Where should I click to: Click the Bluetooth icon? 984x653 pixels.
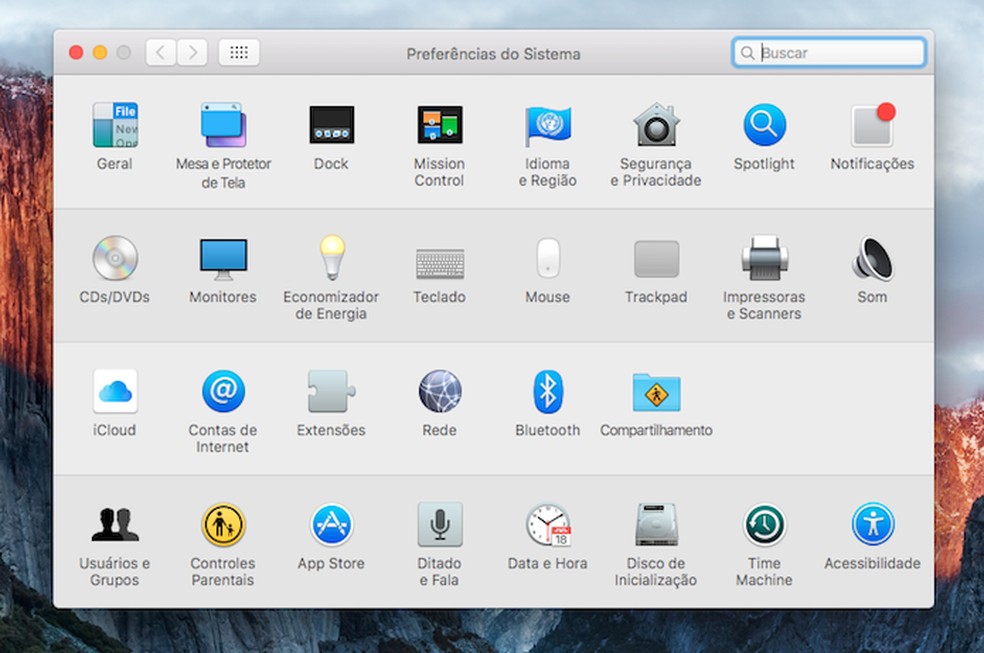coord(547,392)
